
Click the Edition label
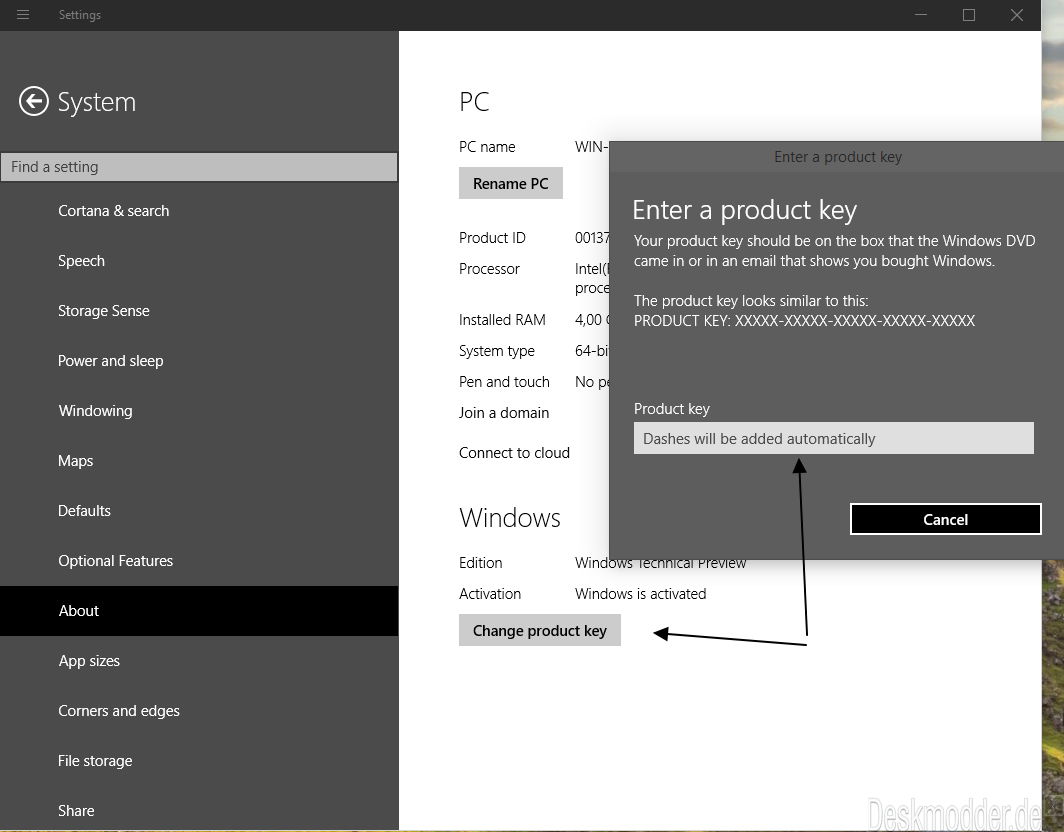tap(480, 563)
